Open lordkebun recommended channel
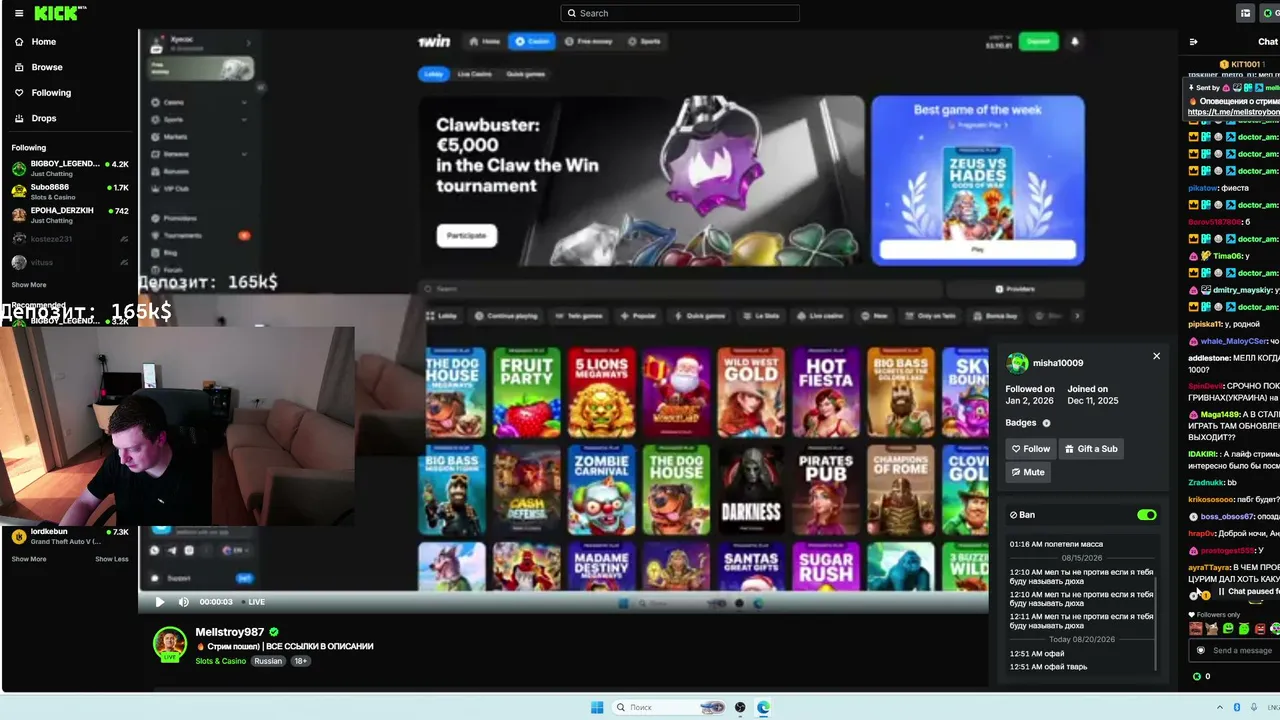 pyautogui.click(x=70, y=536)
